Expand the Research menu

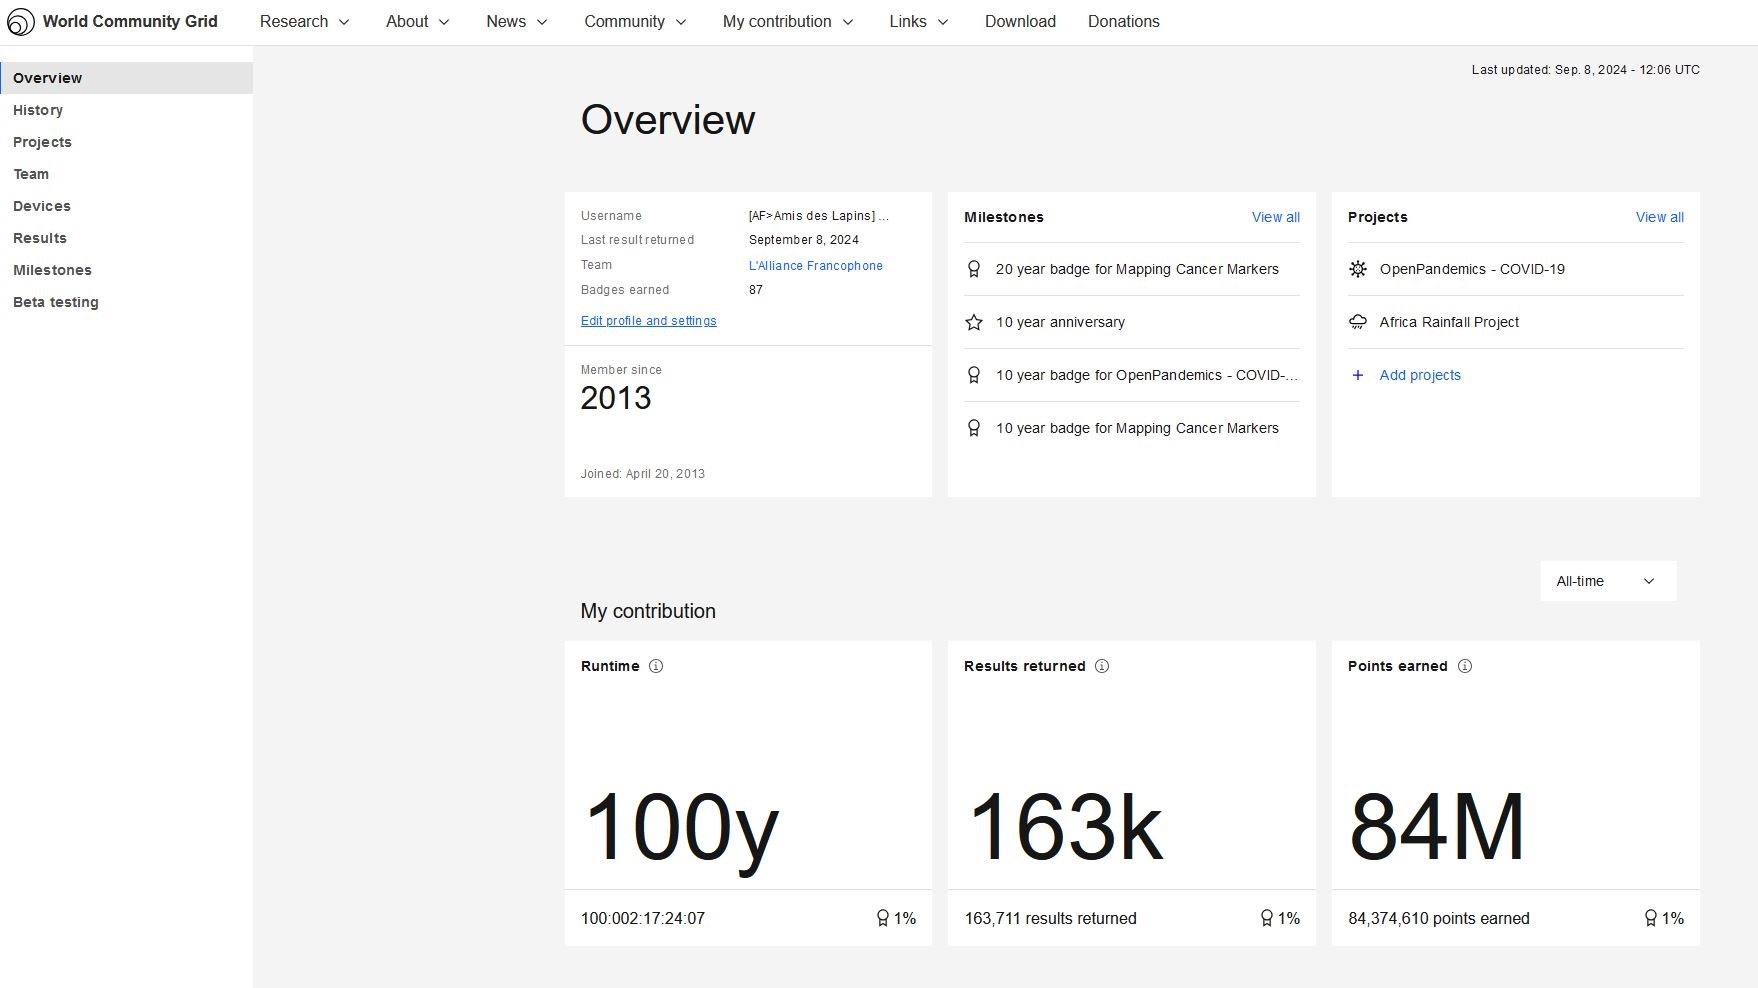point(305,21)
